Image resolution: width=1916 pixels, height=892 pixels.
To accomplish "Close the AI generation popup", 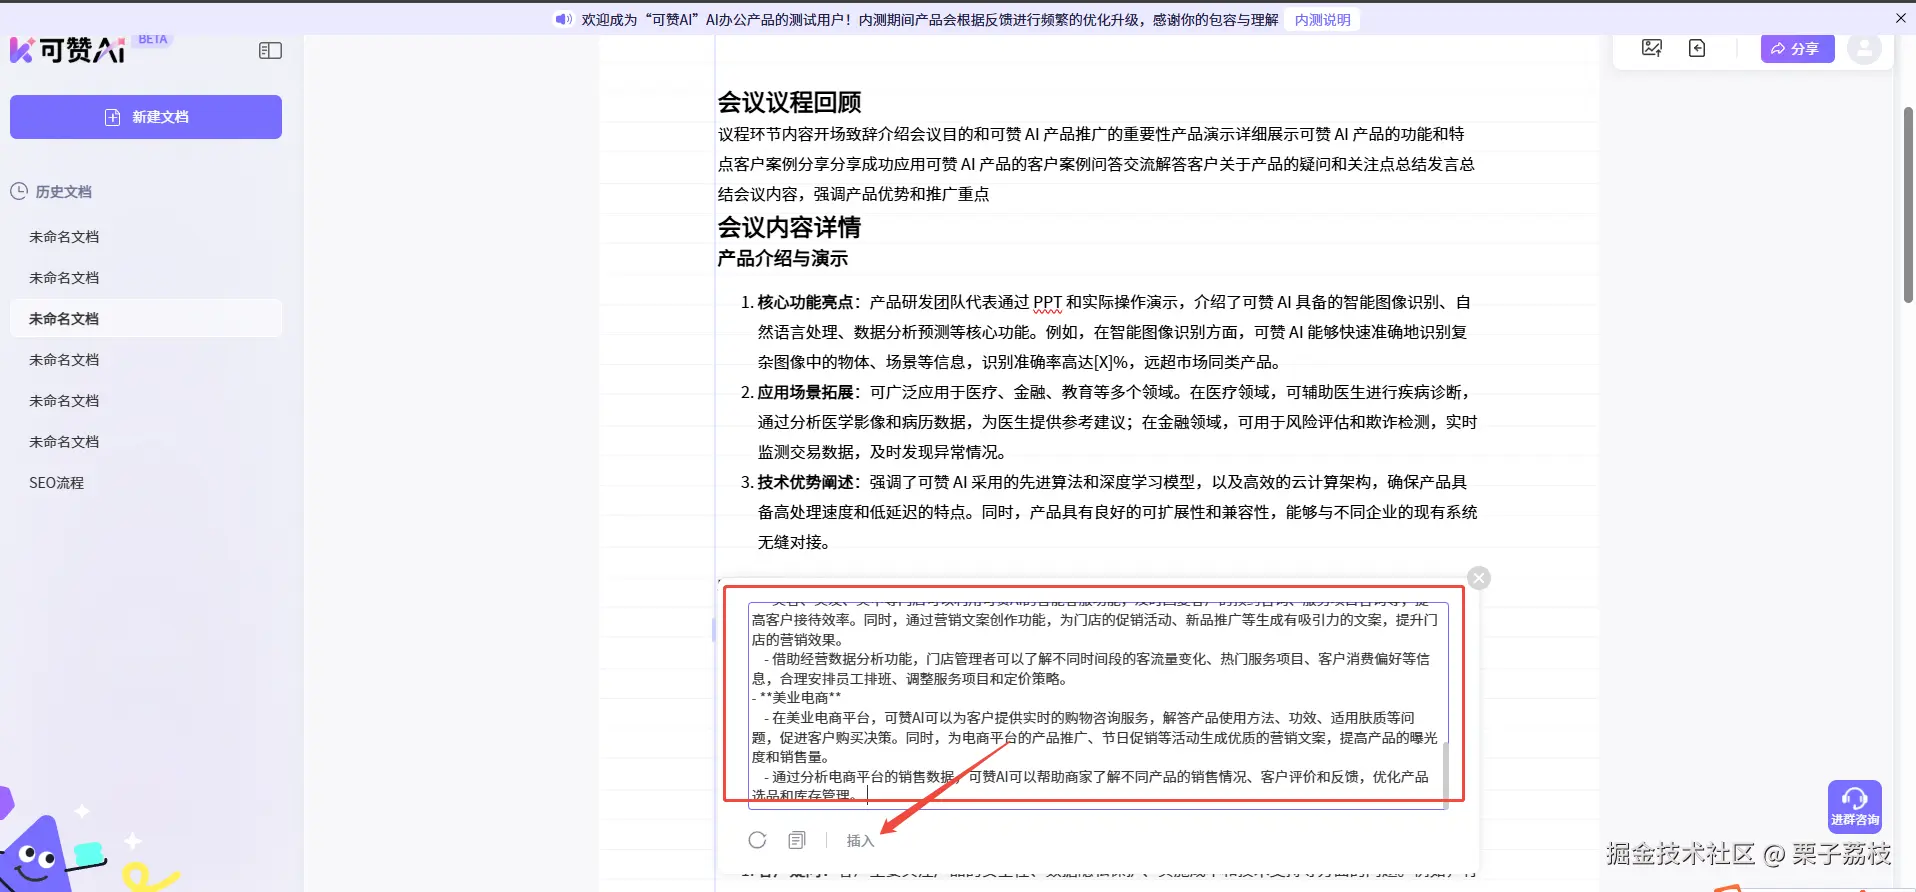I will click(x=1479, y=578).
